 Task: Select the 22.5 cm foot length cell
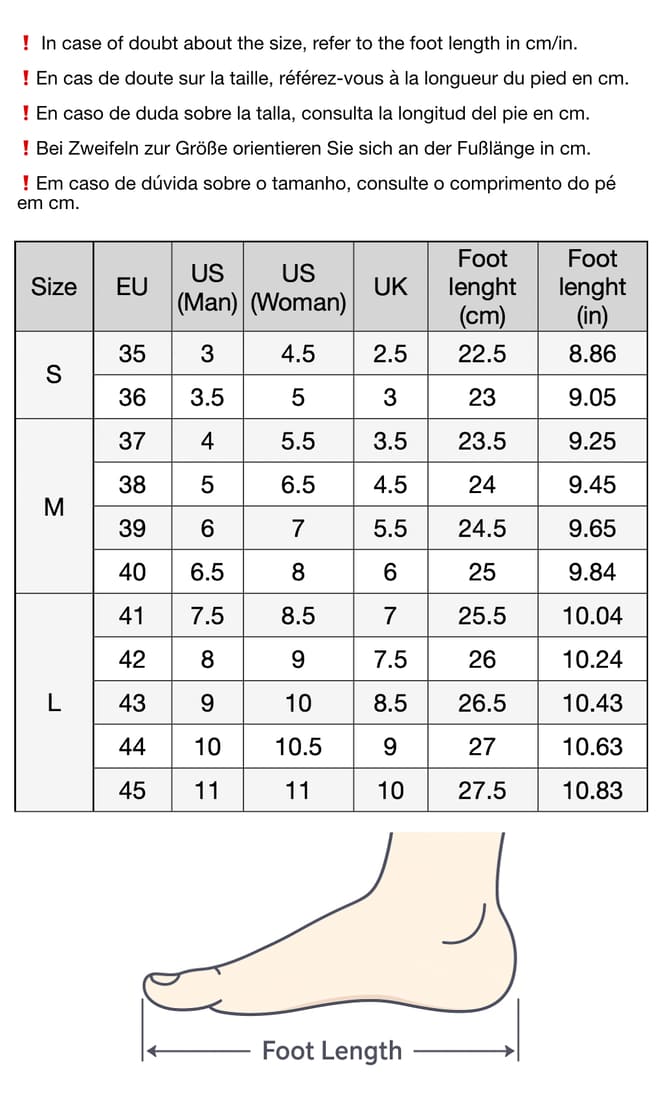pyautogui.click(x=482, y=354)
